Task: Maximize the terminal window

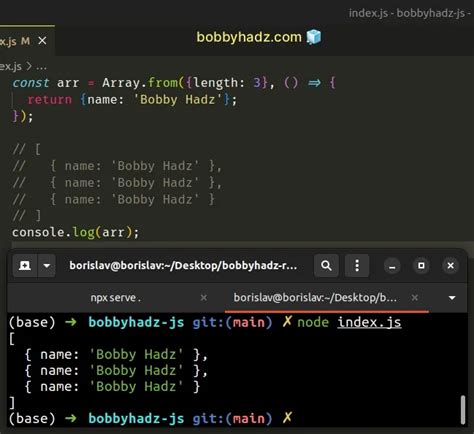Action: click(x=421, y=266)
